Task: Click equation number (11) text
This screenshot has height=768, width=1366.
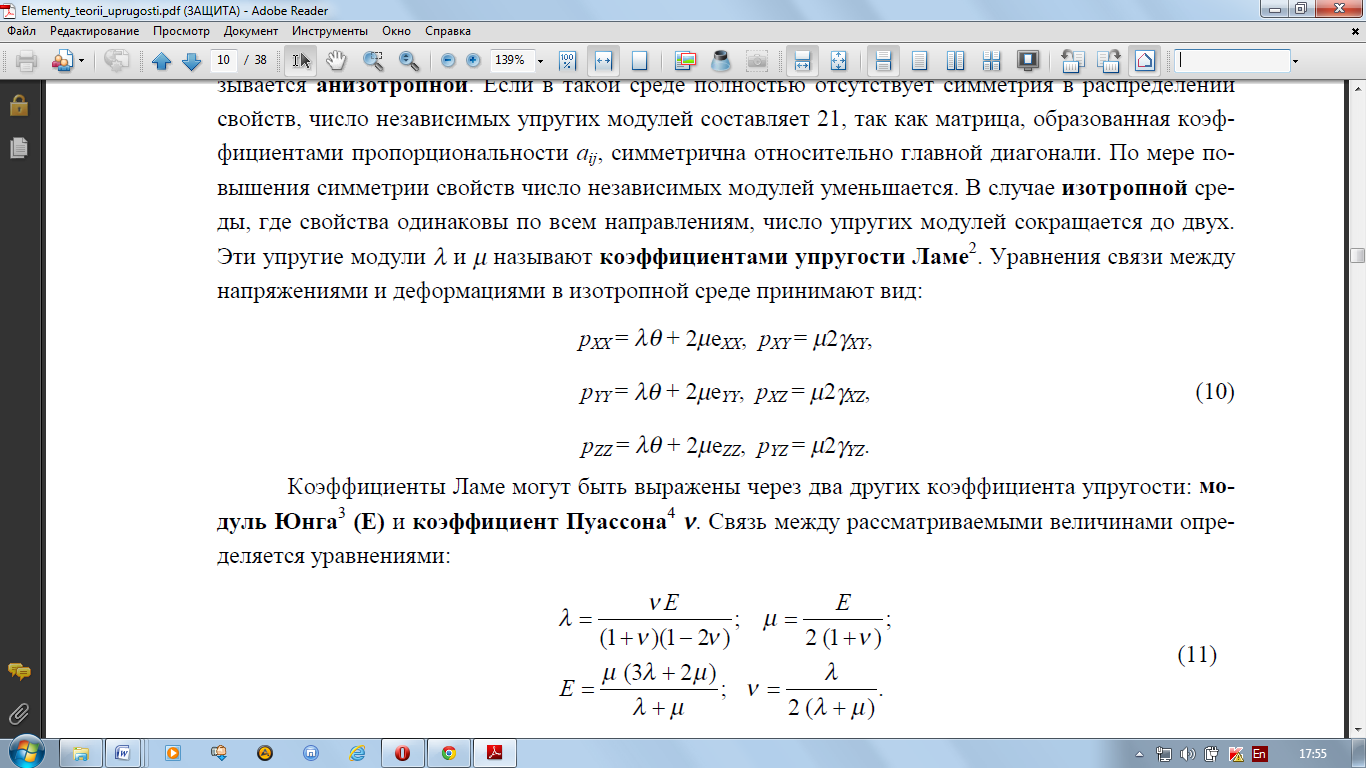Action: tap(1196, 656)
